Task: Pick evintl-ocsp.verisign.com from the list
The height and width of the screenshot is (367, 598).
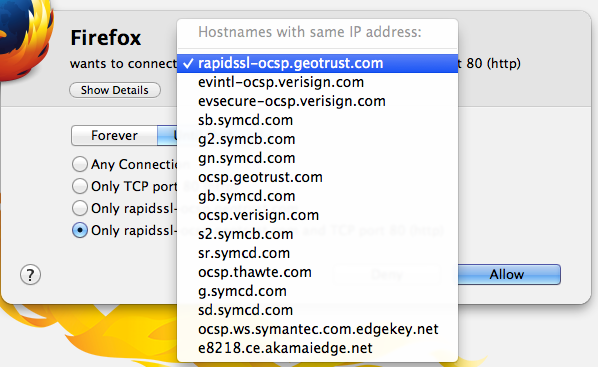Action: tap(317, 82)
